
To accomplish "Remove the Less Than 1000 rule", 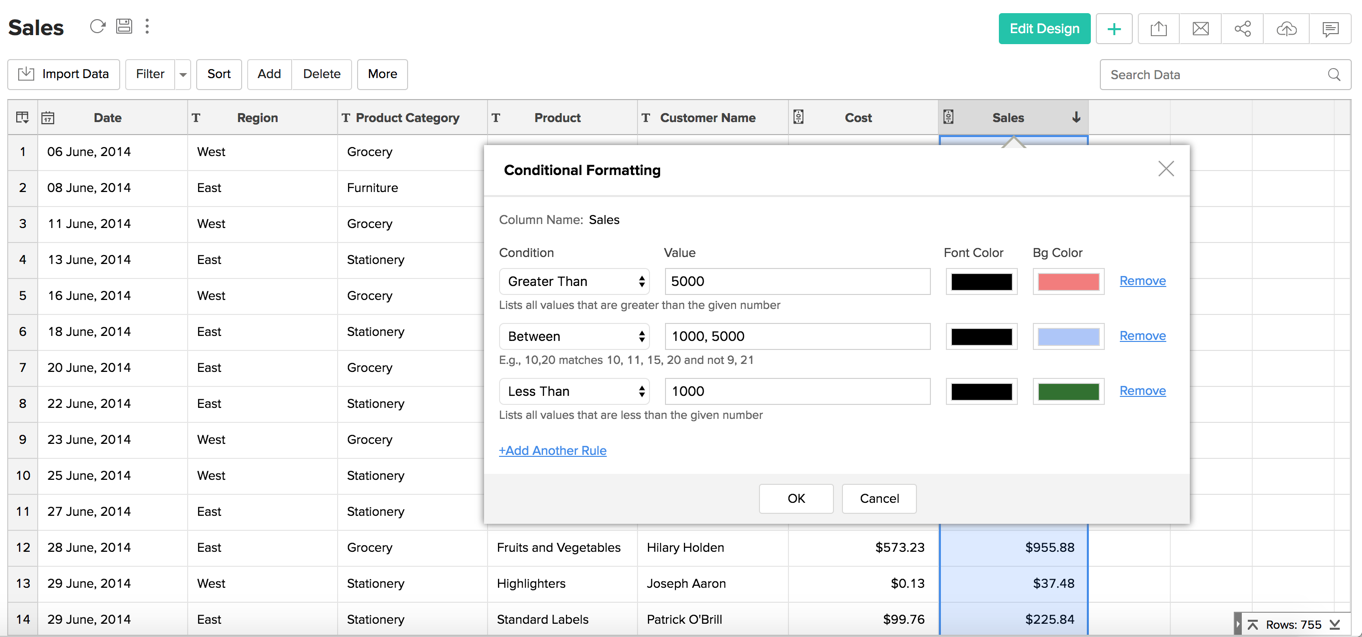I will click(1142, 391).
